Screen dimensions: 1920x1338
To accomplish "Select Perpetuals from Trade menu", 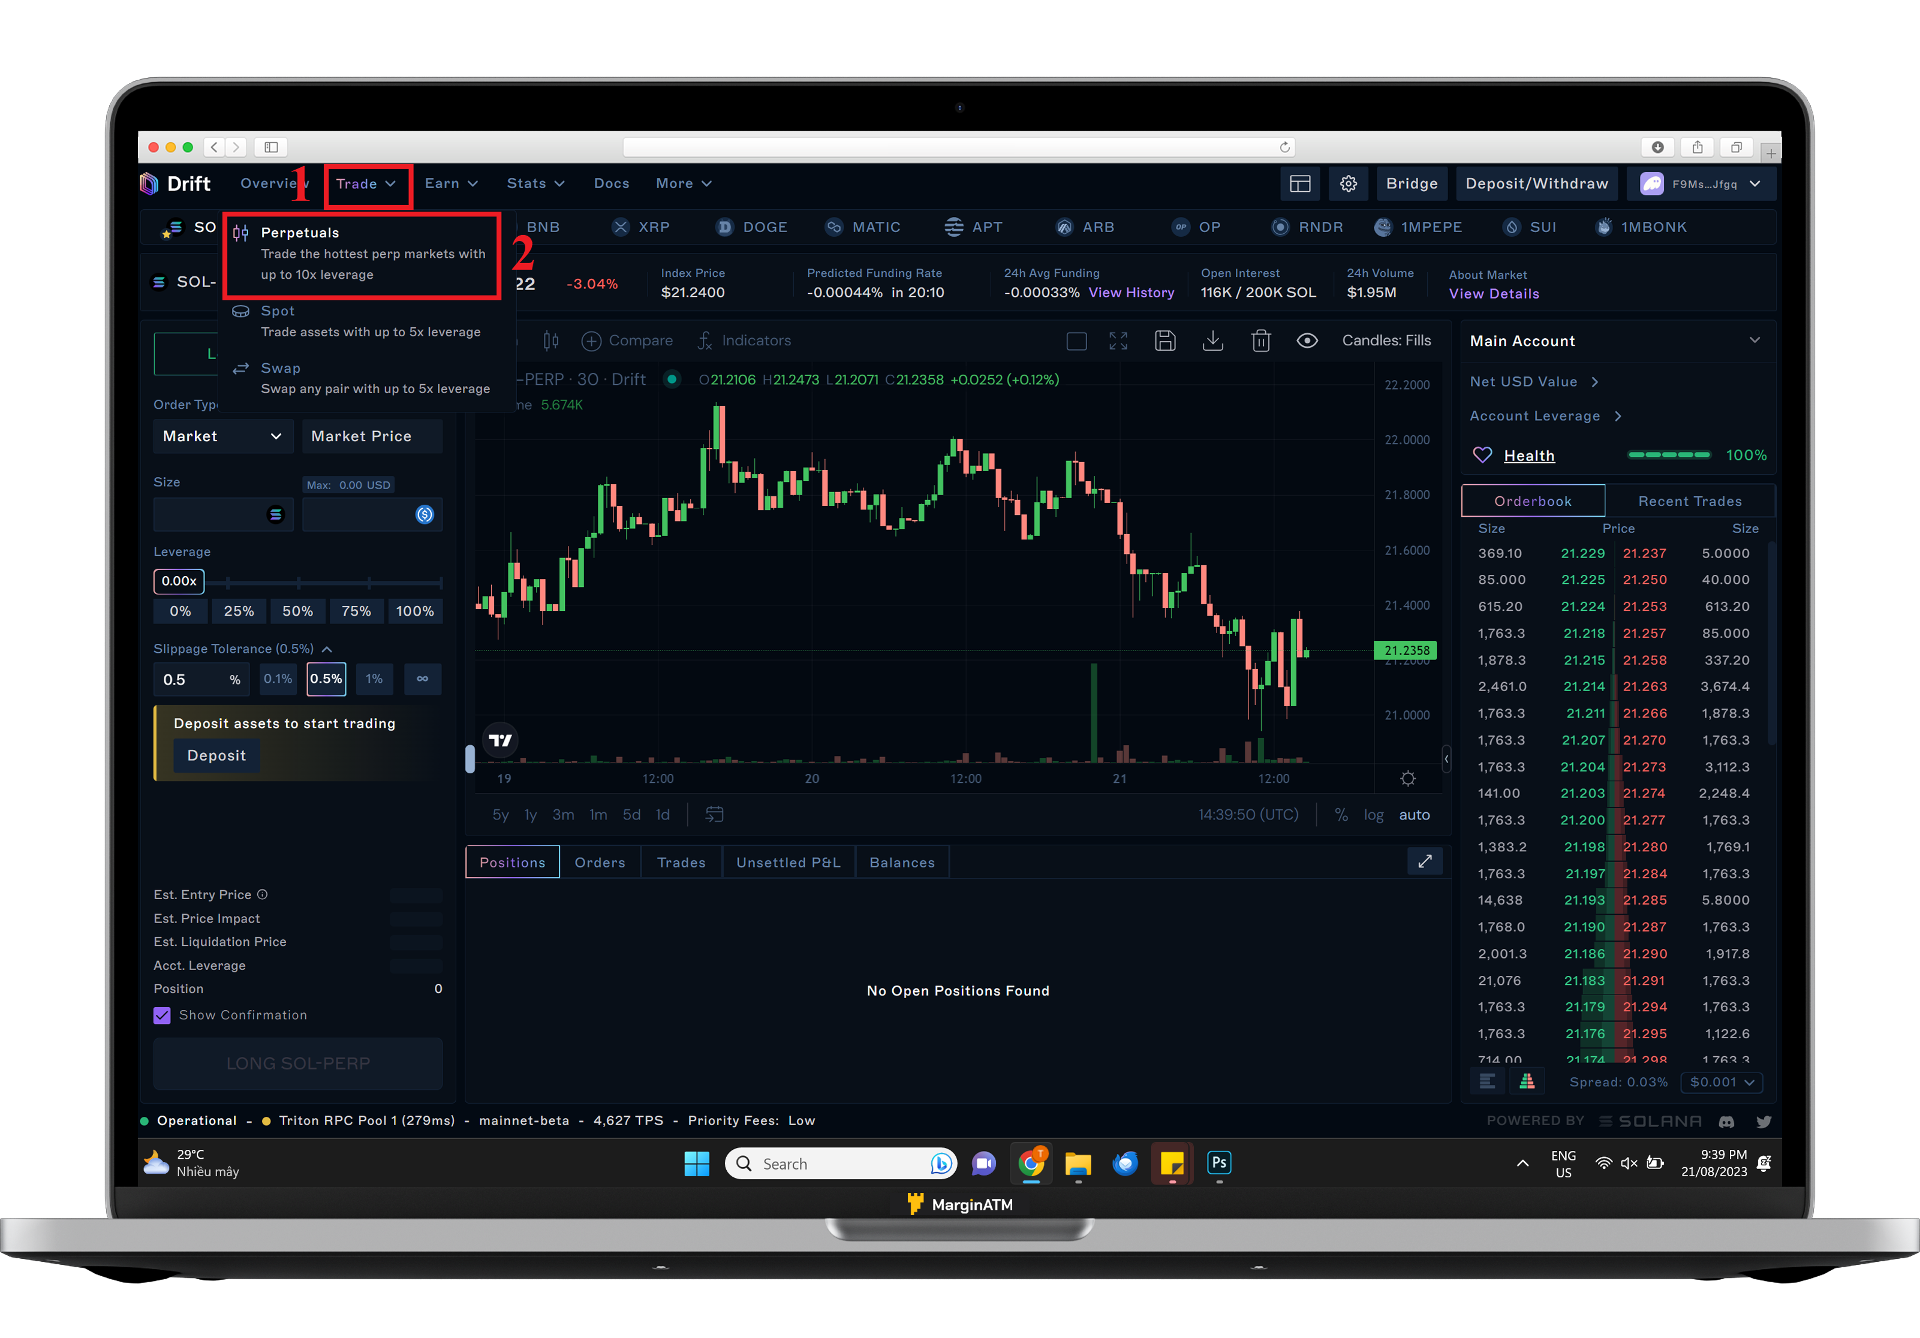I will (362, 254).
